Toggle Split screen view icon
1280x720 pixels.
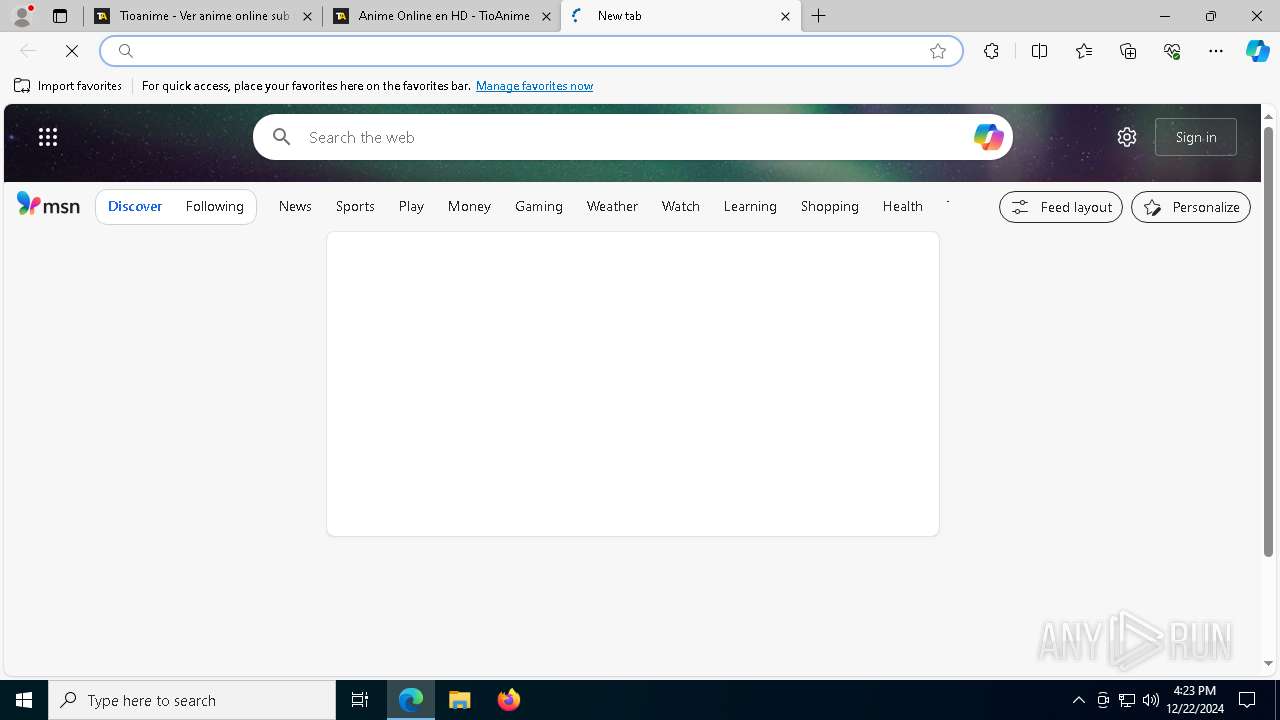point(1039,51)
